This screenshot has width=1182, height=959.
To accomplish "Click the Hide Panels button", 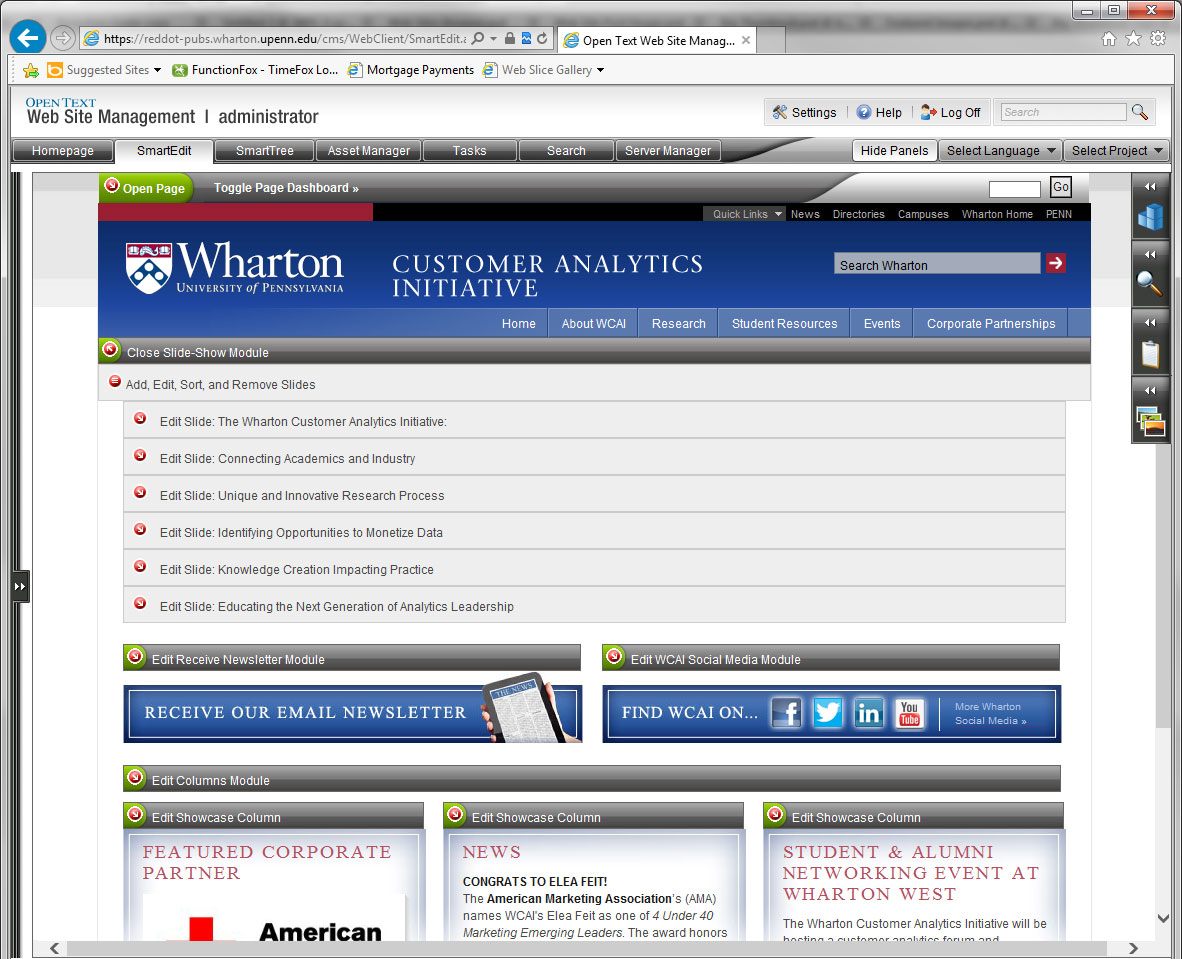I will (x=895, y=151).
